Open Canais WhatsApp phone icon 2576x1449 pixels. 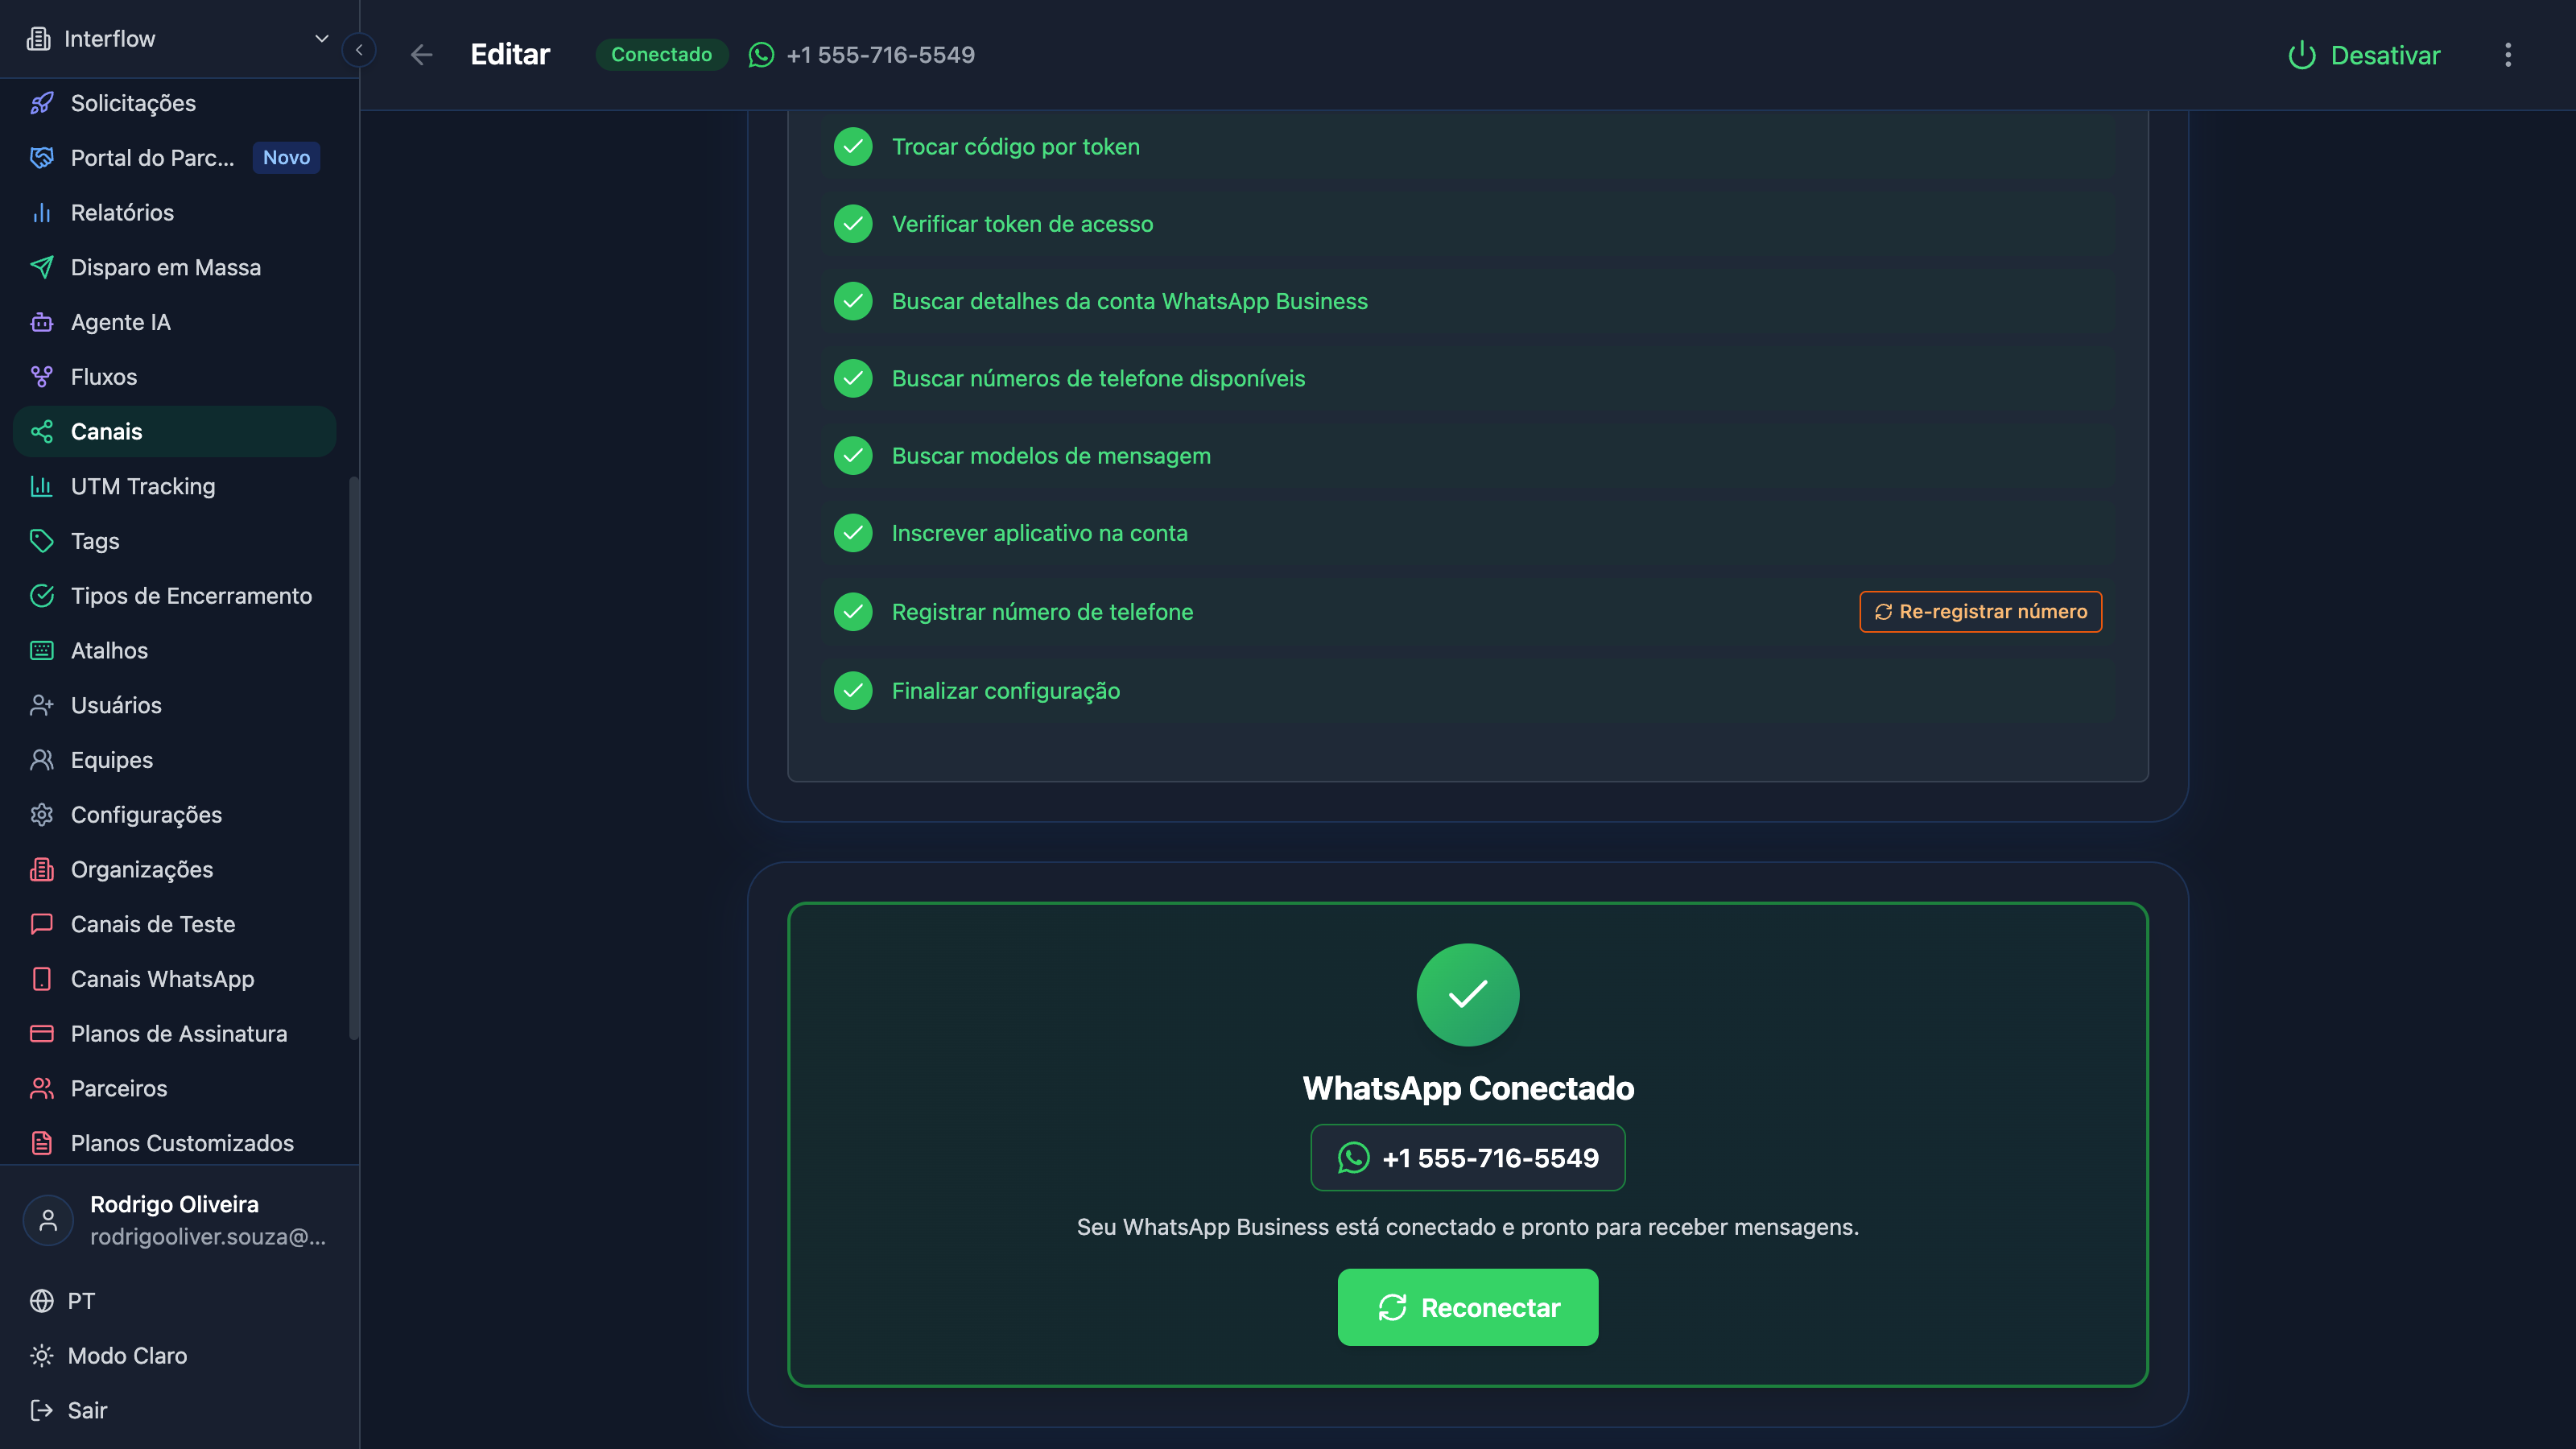pos(42,979)
